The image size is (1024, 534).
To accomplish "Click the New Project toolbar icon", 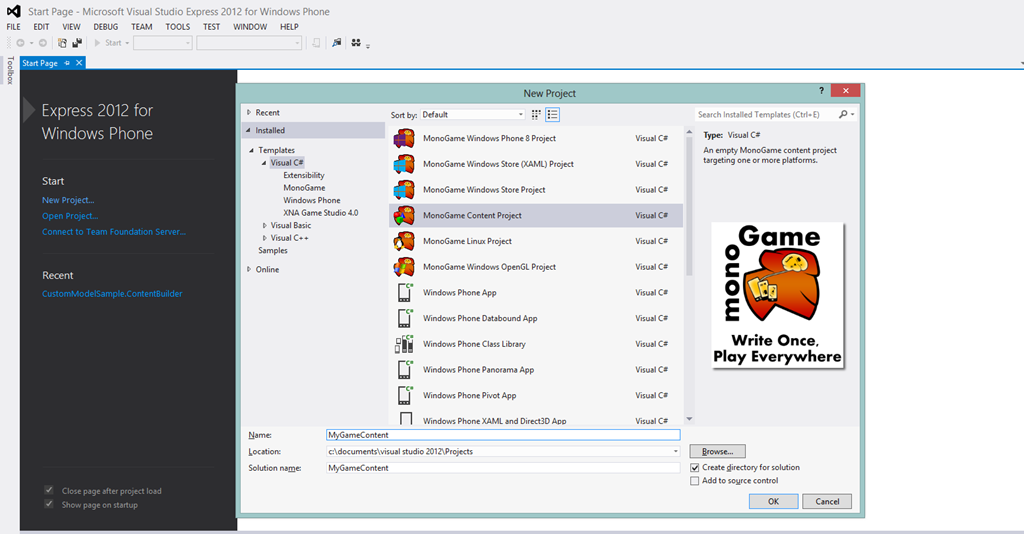I will click(x=62, y=43).
